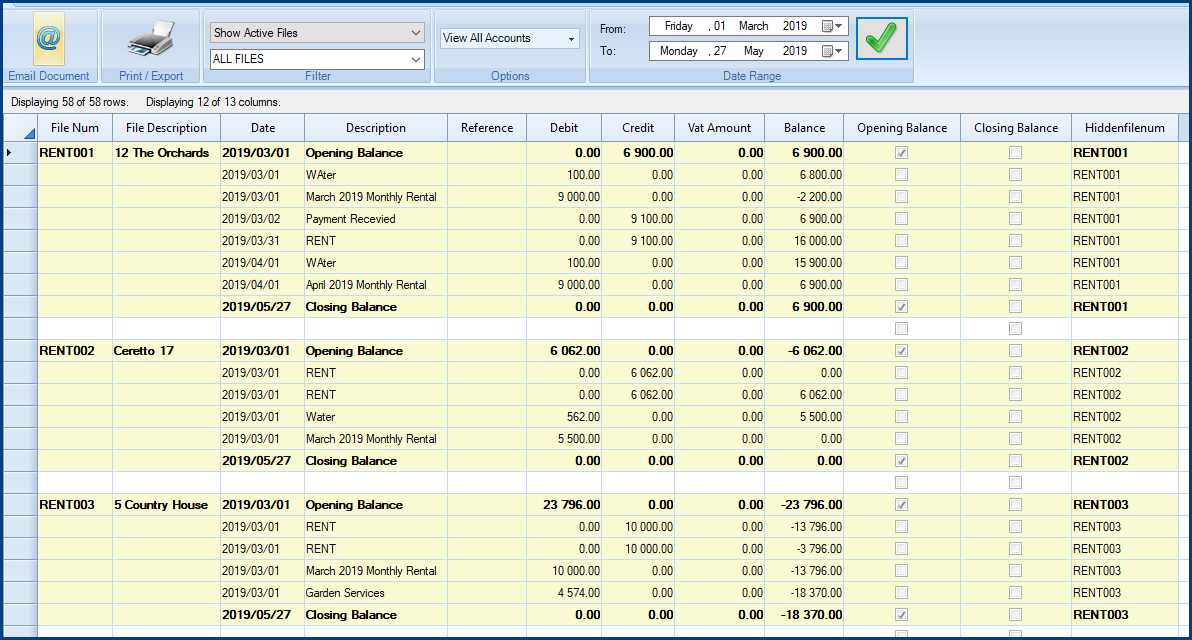Click the Balance column header

tap(804, 128)
